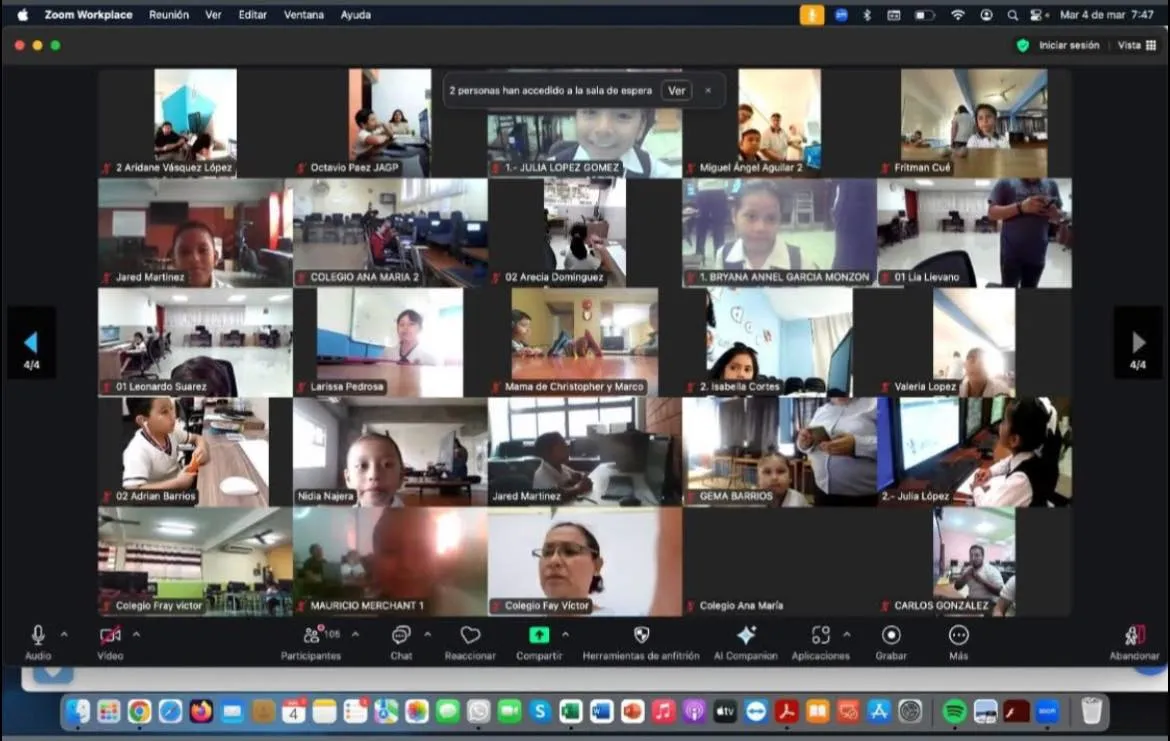Screen dimensions: 1170x741
Task: Go to previous gallery page arrow
Action: click(x=31, y=342)
